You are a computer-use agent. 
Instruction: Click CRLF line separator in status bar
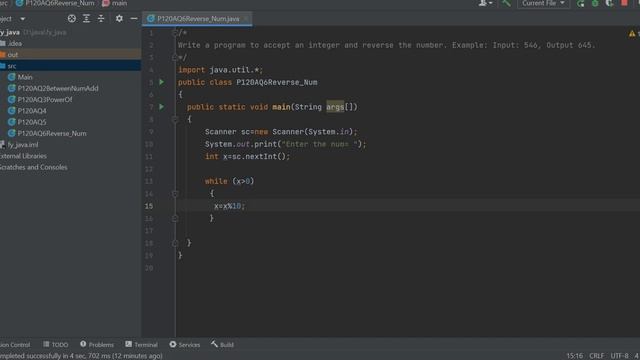596,356
